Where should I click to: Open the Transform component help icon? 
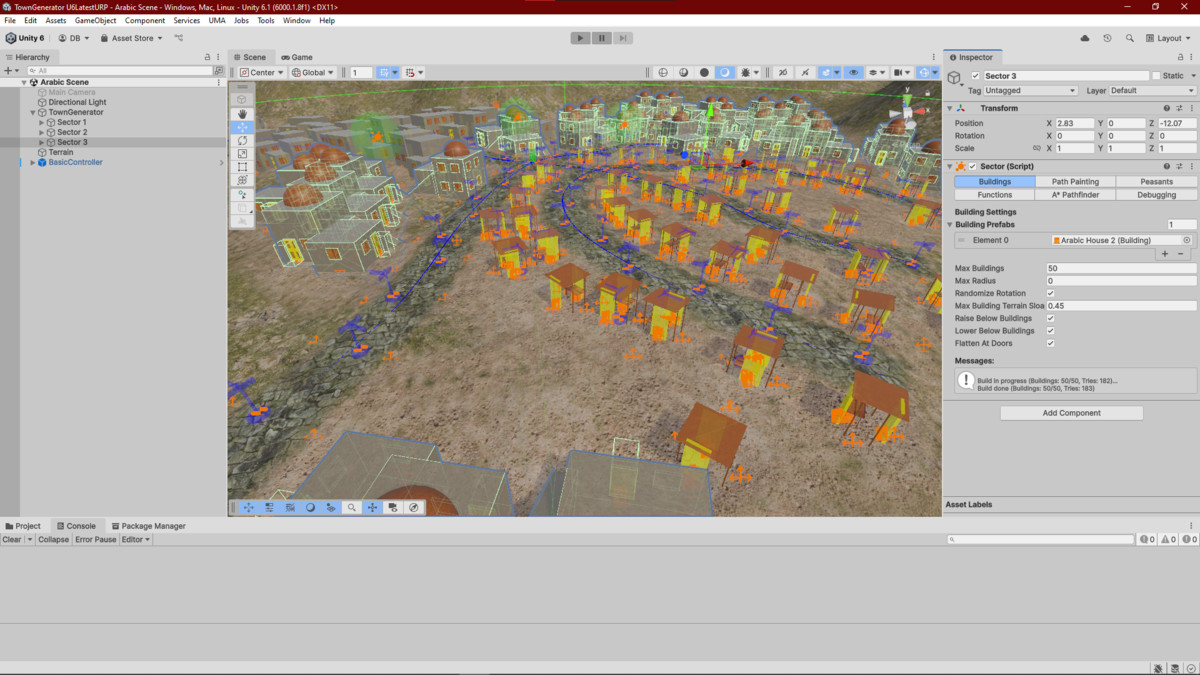[x=1166, y=108]
